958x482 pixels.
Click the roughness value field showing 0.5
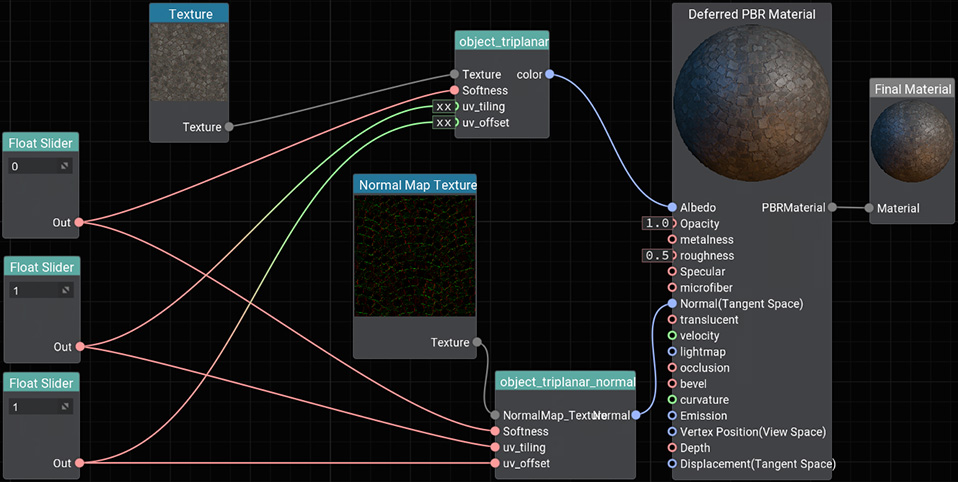tap(656, 256)
